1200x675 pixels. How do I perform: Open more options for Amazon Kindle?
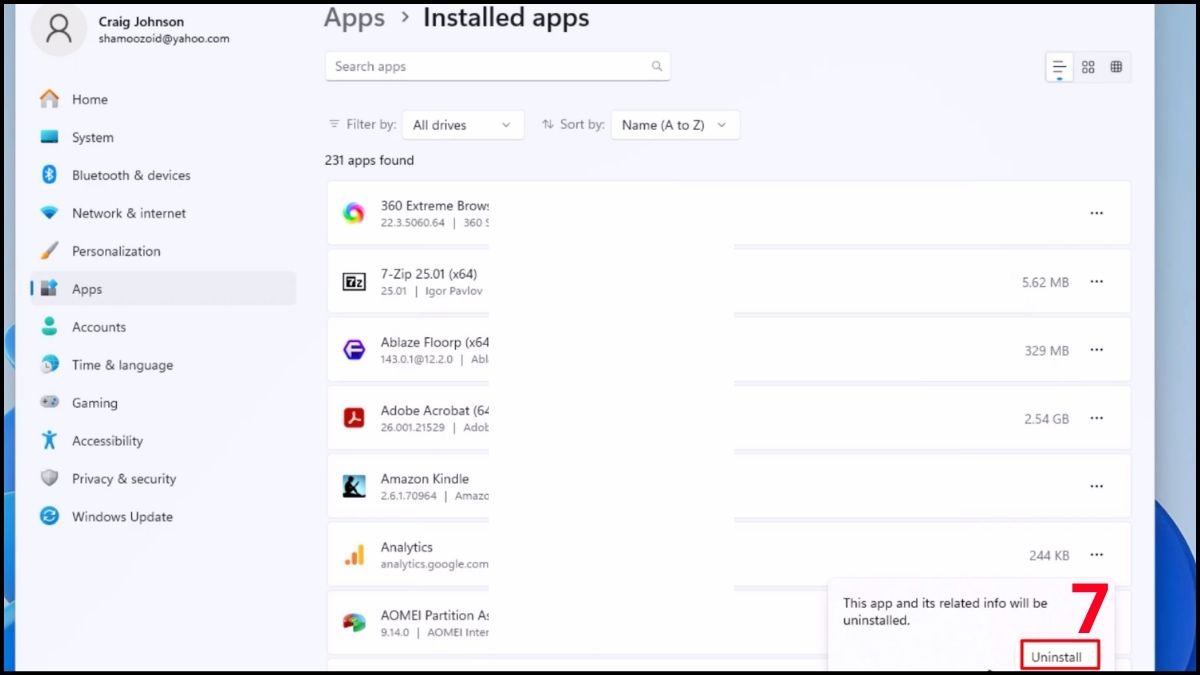point(1097,486)
